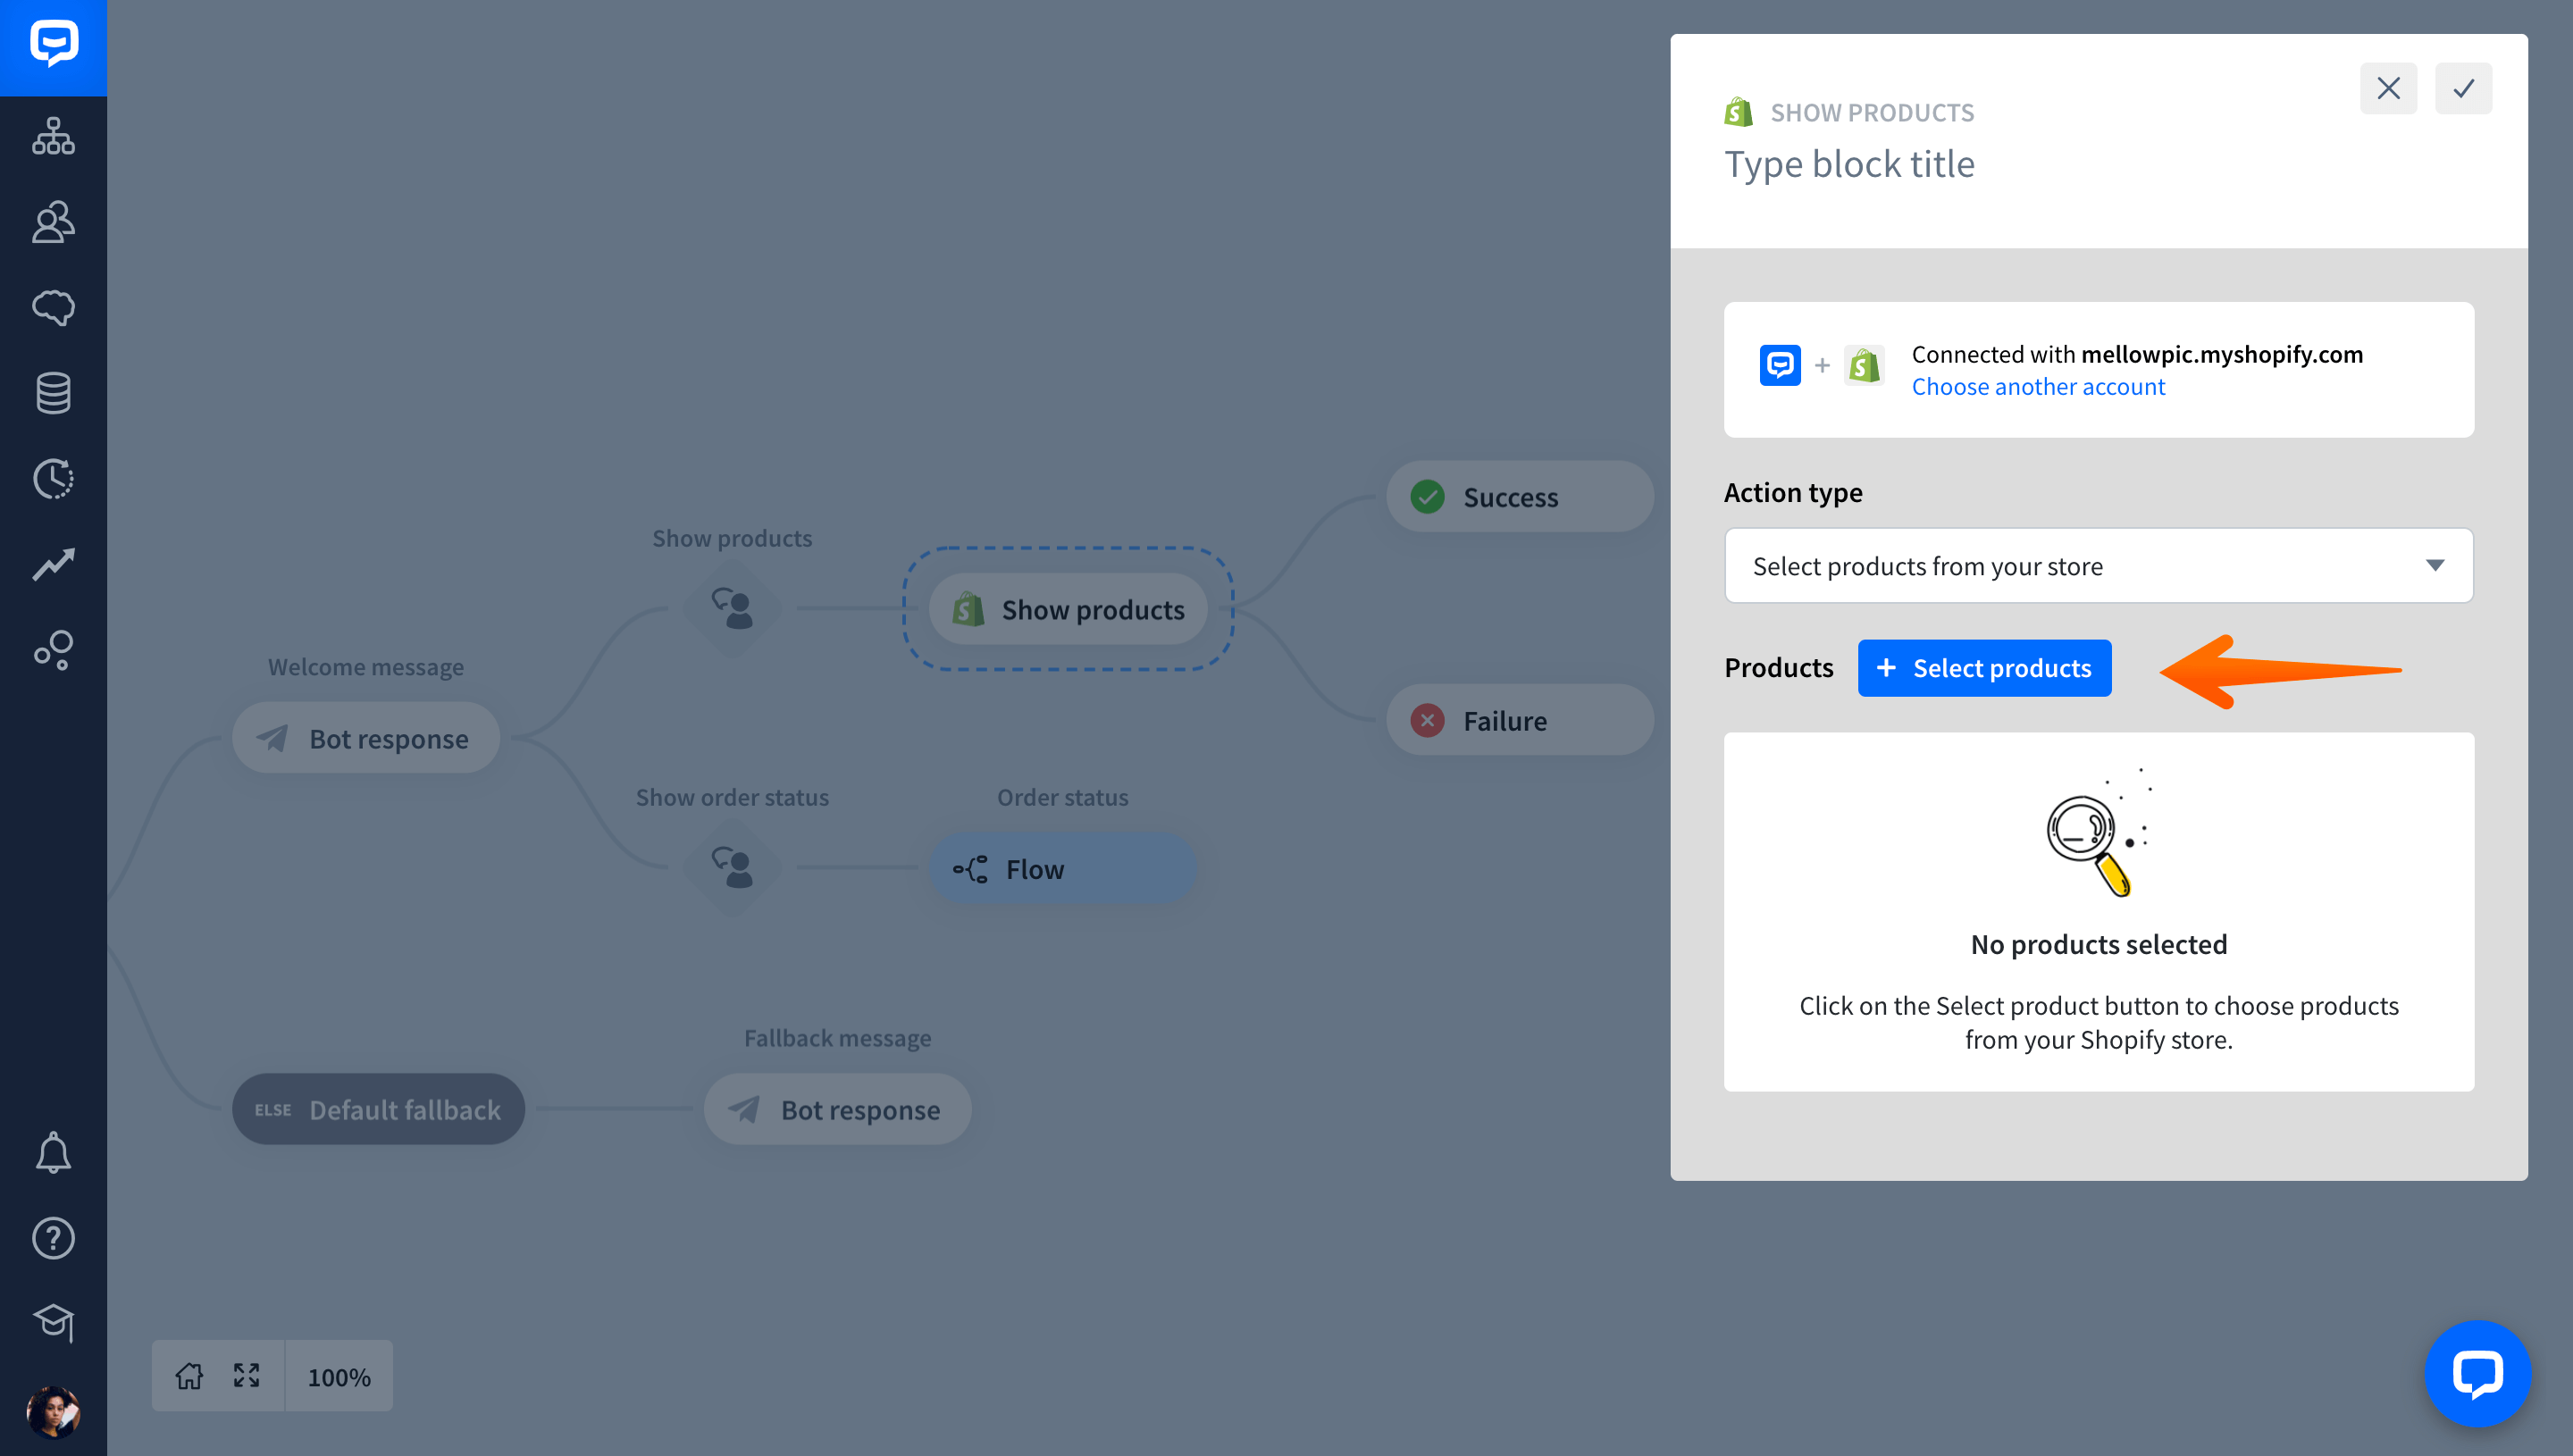Click the Shopify icon in connection card
This screenshot has height=1456, width=2573.
(x=1864, y=365)
